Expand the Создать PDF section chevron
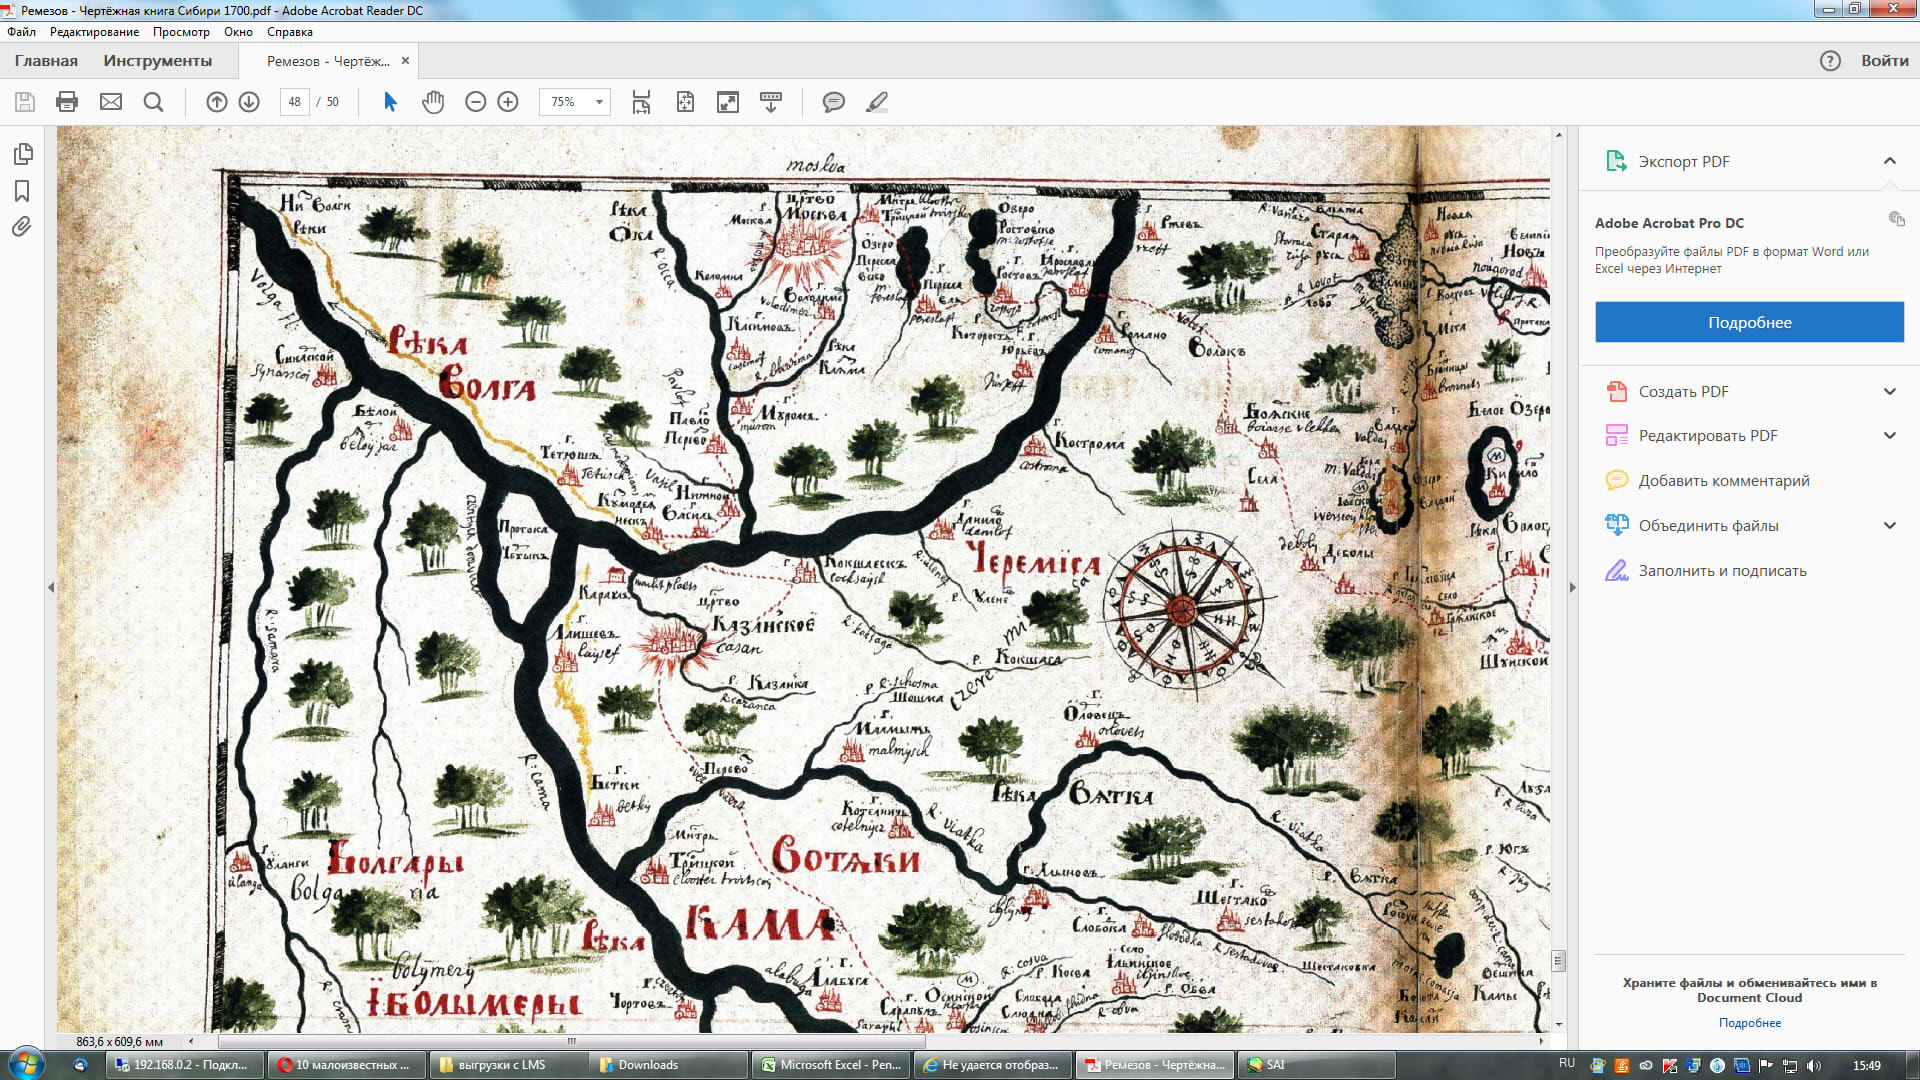Screen dimensions: 1920x1080 (1889, 392)
